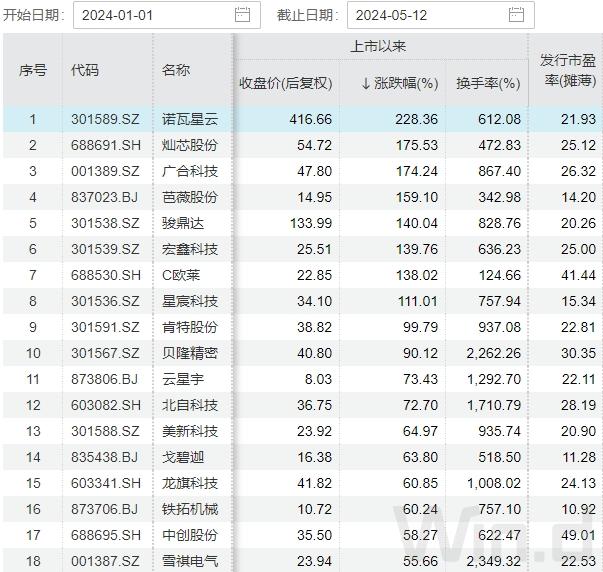The width and height of the screenshot is (603, 572).
Task: Click closing price value 133.99
Action: (x=311, y=223)
